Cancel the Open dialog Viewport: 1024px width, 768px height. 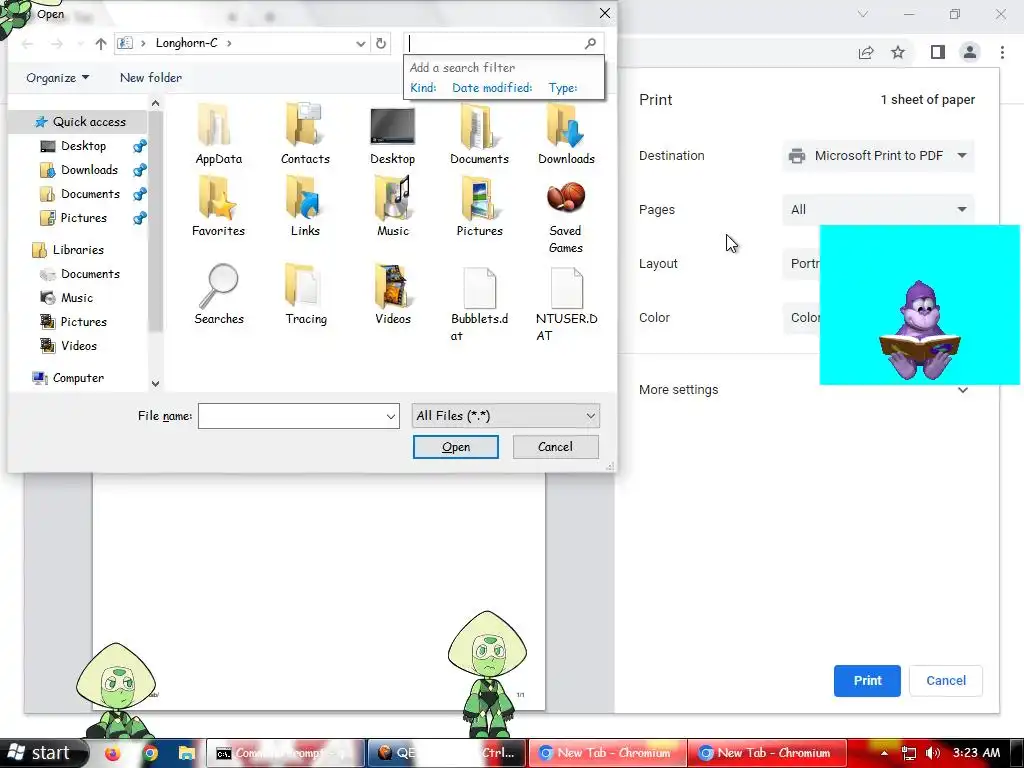click(556, 447)
